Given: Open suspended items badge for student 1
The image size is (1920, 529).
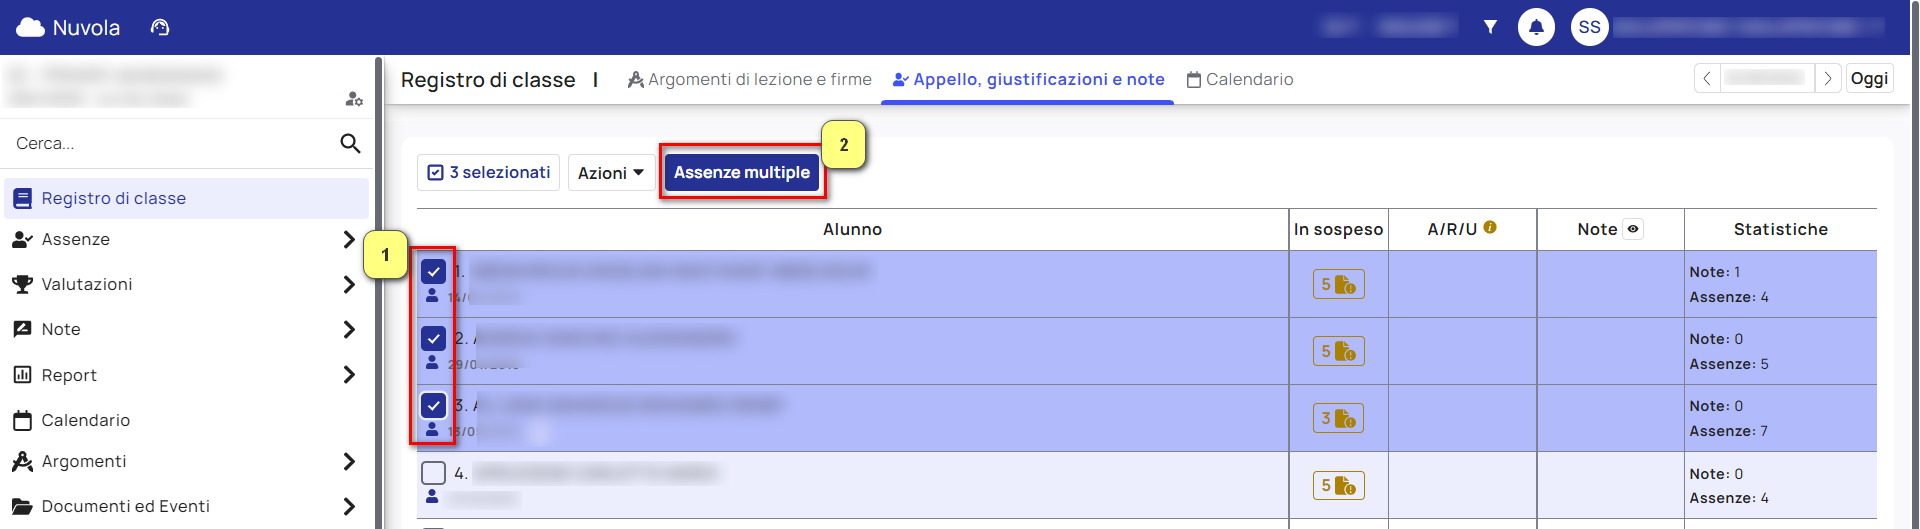Looking at the screenshot, I should coord(1338,284).
